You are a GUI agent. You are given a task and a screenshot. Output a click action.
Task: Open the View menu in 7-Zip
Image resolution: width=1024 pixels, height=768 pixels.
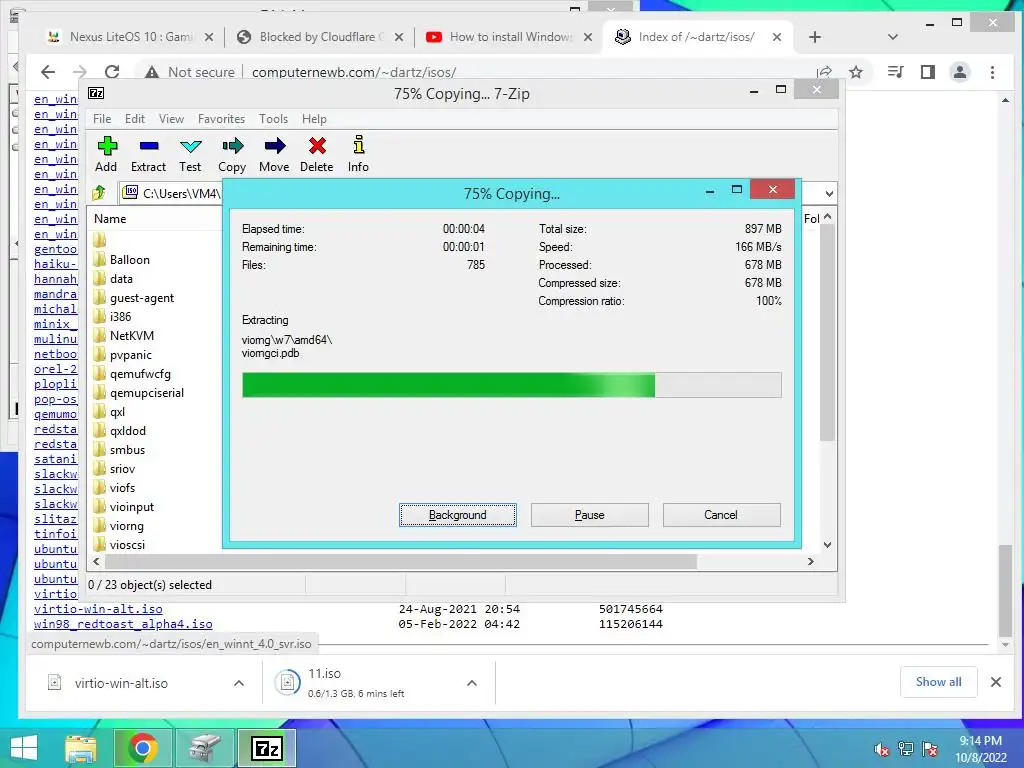[171, 119]
